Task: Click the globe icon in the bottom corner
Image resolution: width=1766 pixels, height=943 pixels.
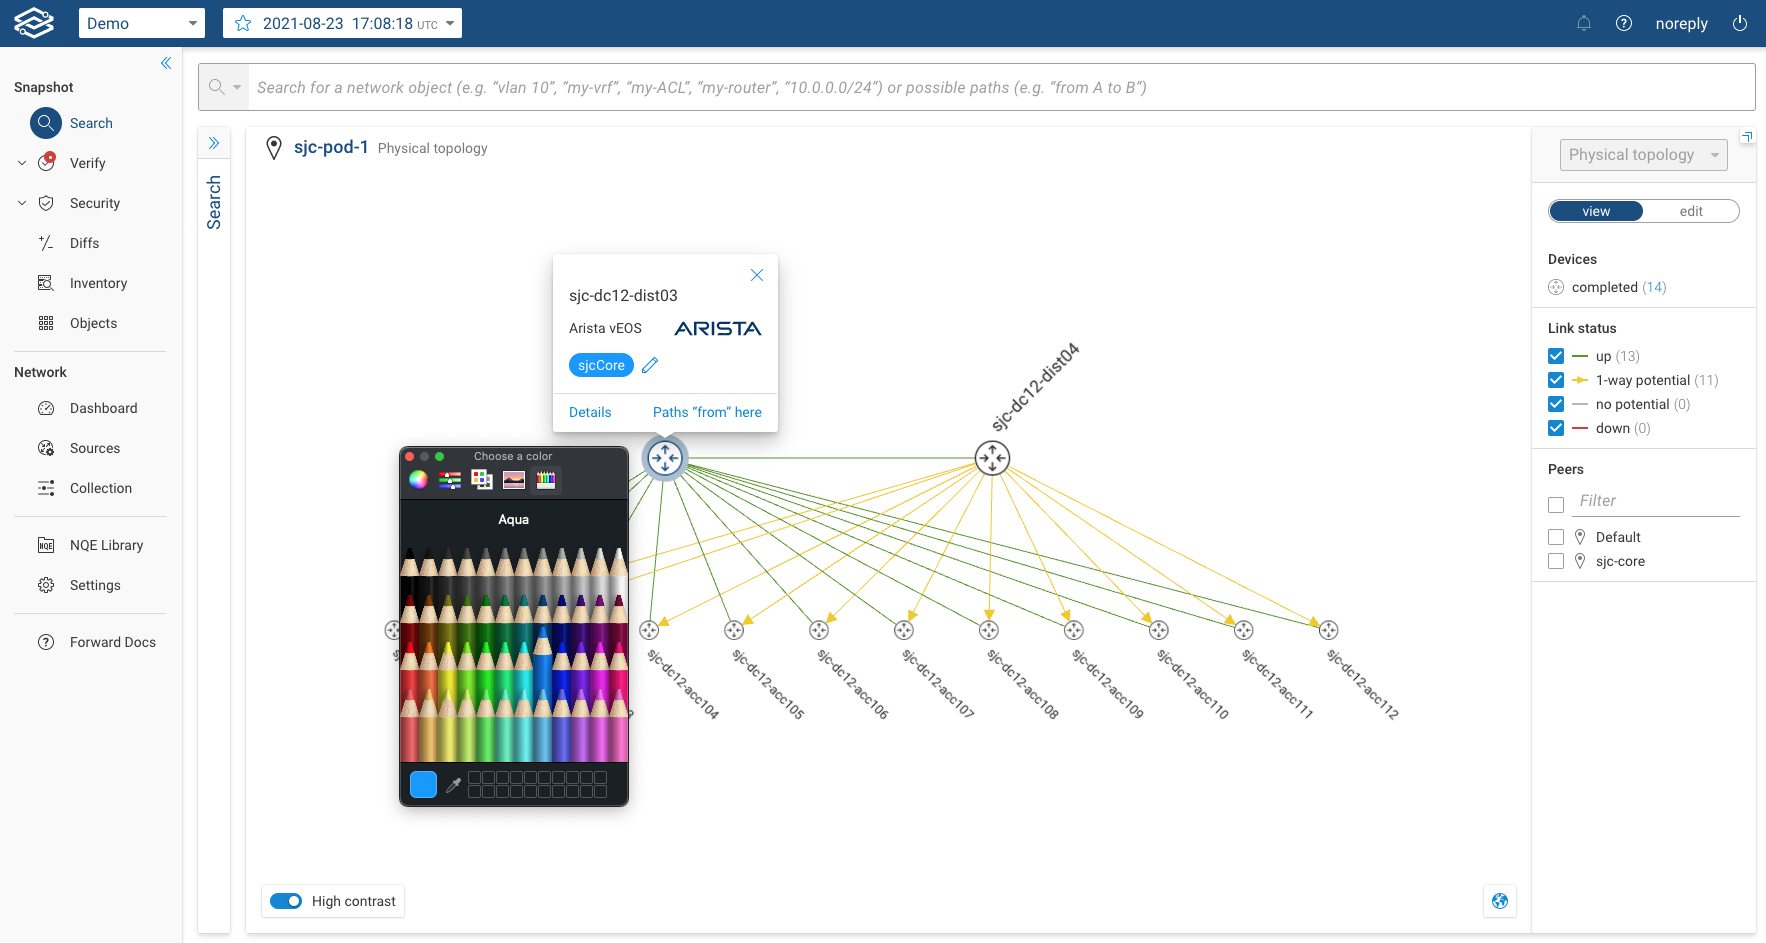Action: [x=1500, y=901]
